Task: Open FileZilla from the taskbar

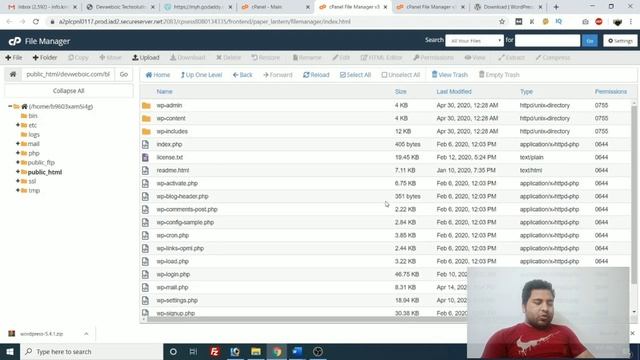Action: (214, 351)
